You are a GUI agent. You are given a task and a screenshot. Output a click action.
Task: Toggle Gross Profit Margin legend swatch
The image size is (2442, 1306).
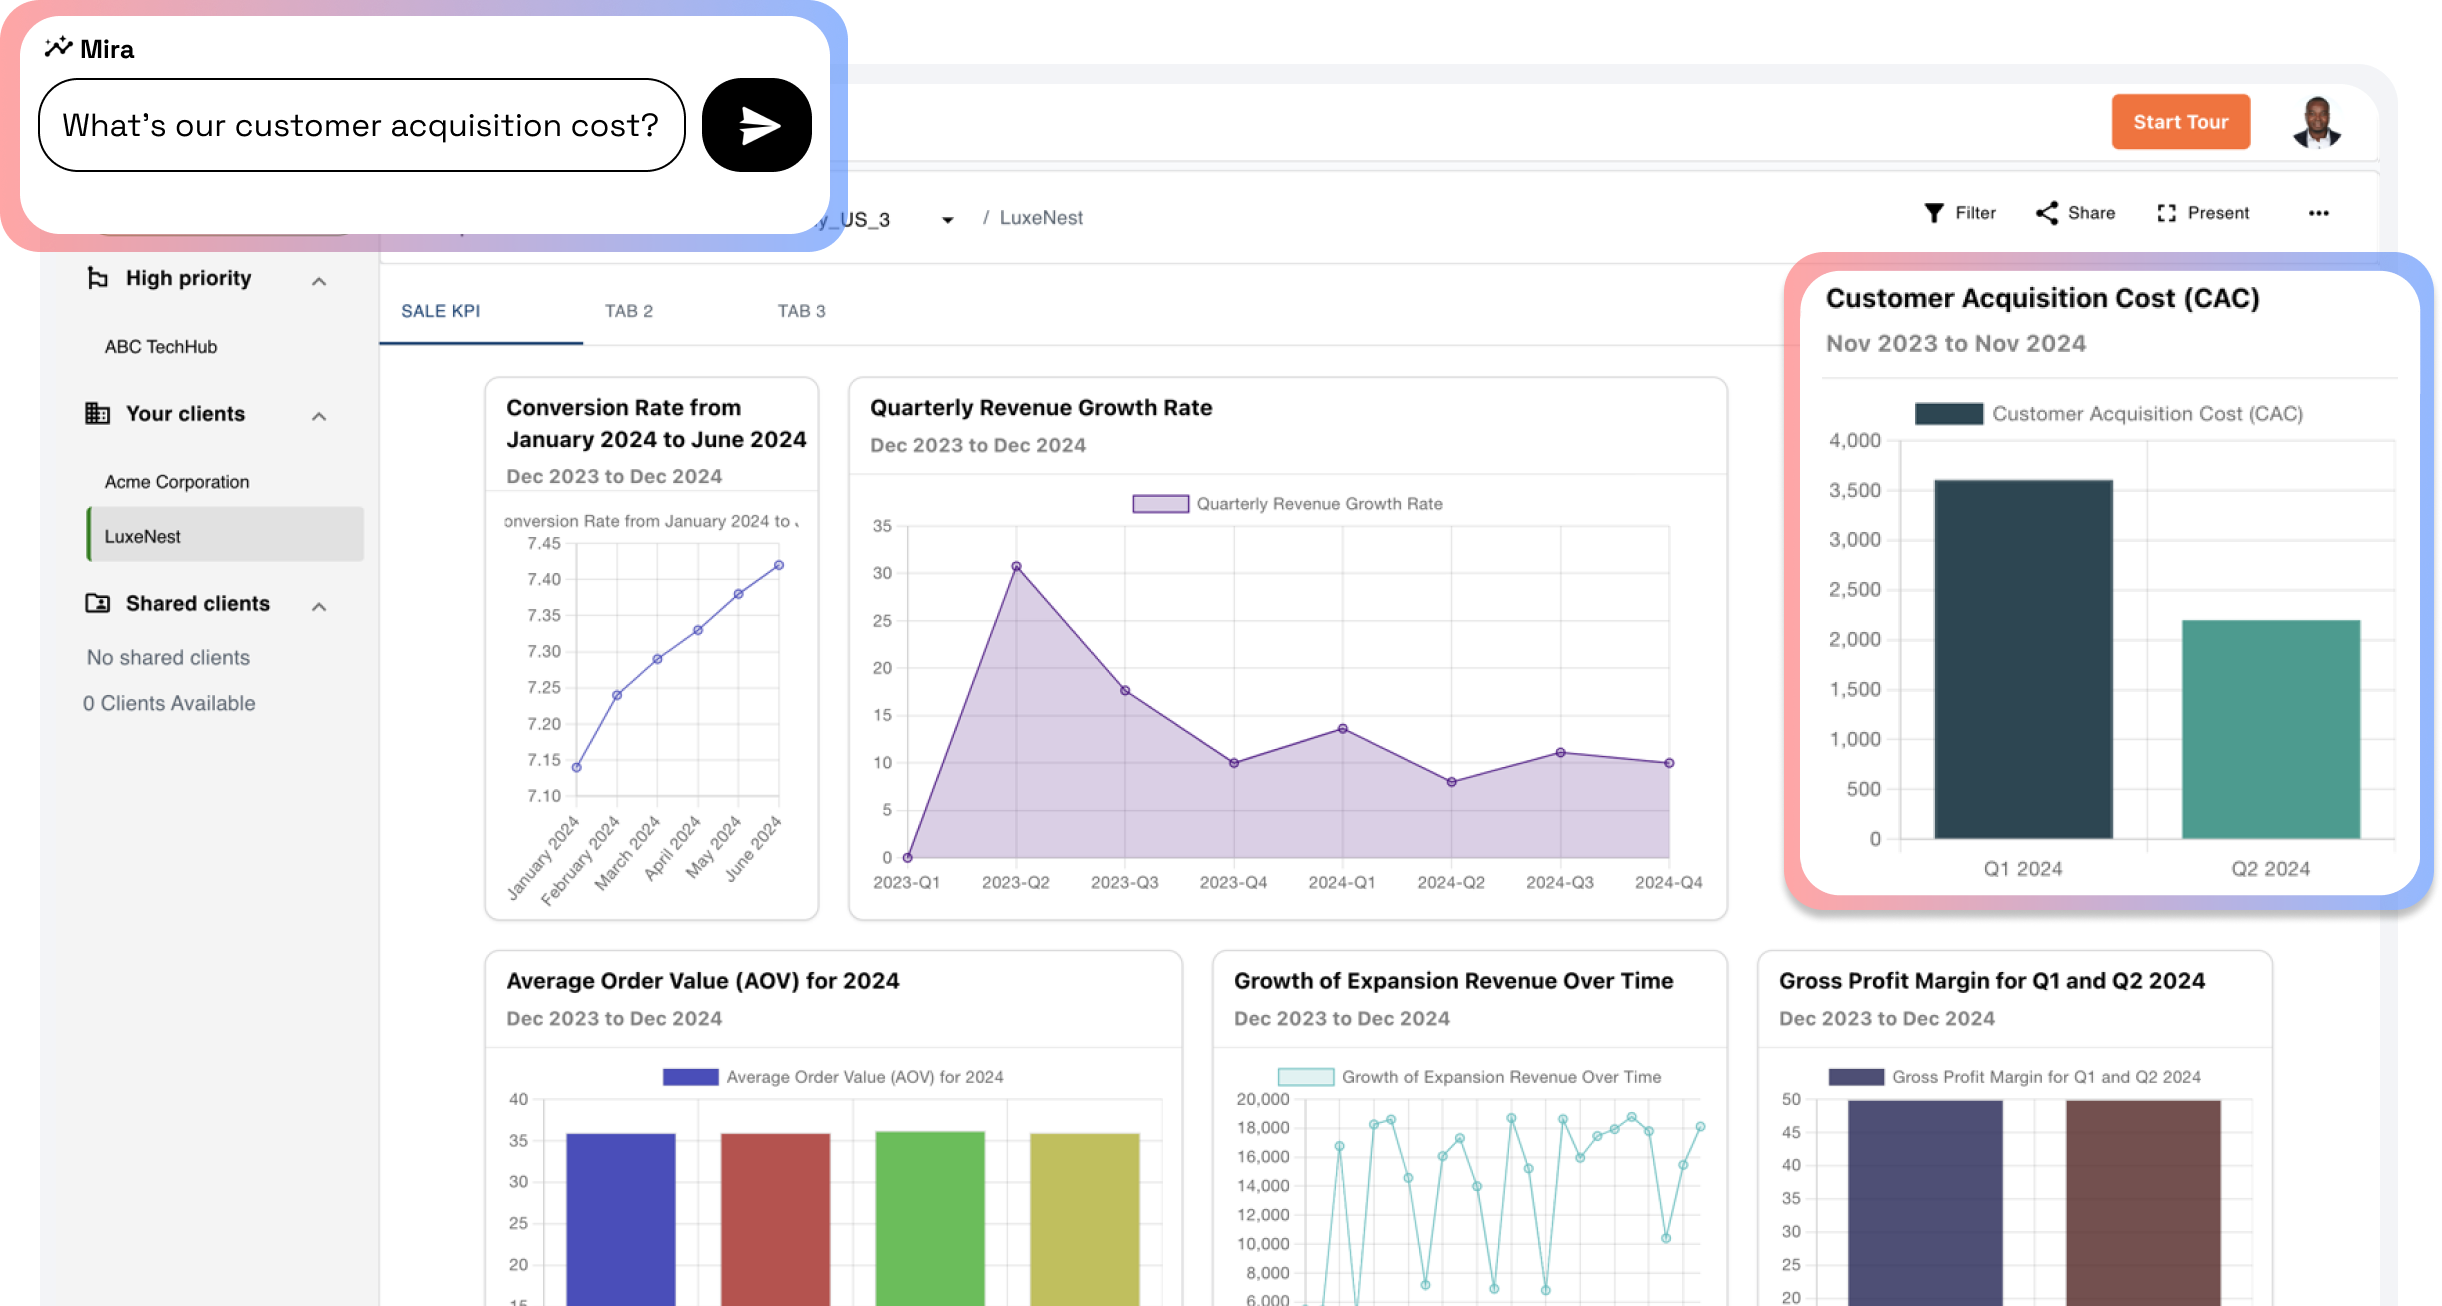[x=1856, y=1077]
